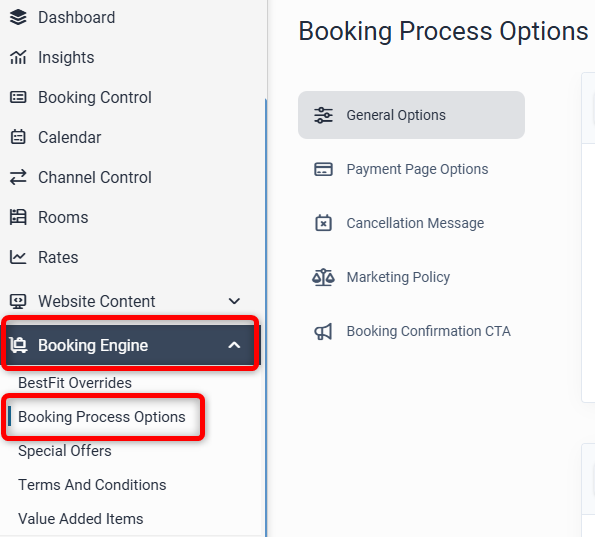The width and height of the screenshot is (595, 537).
Task: Click the Booking Confirmation CTA megaphone icon
Action: click(x=323, y=331)
